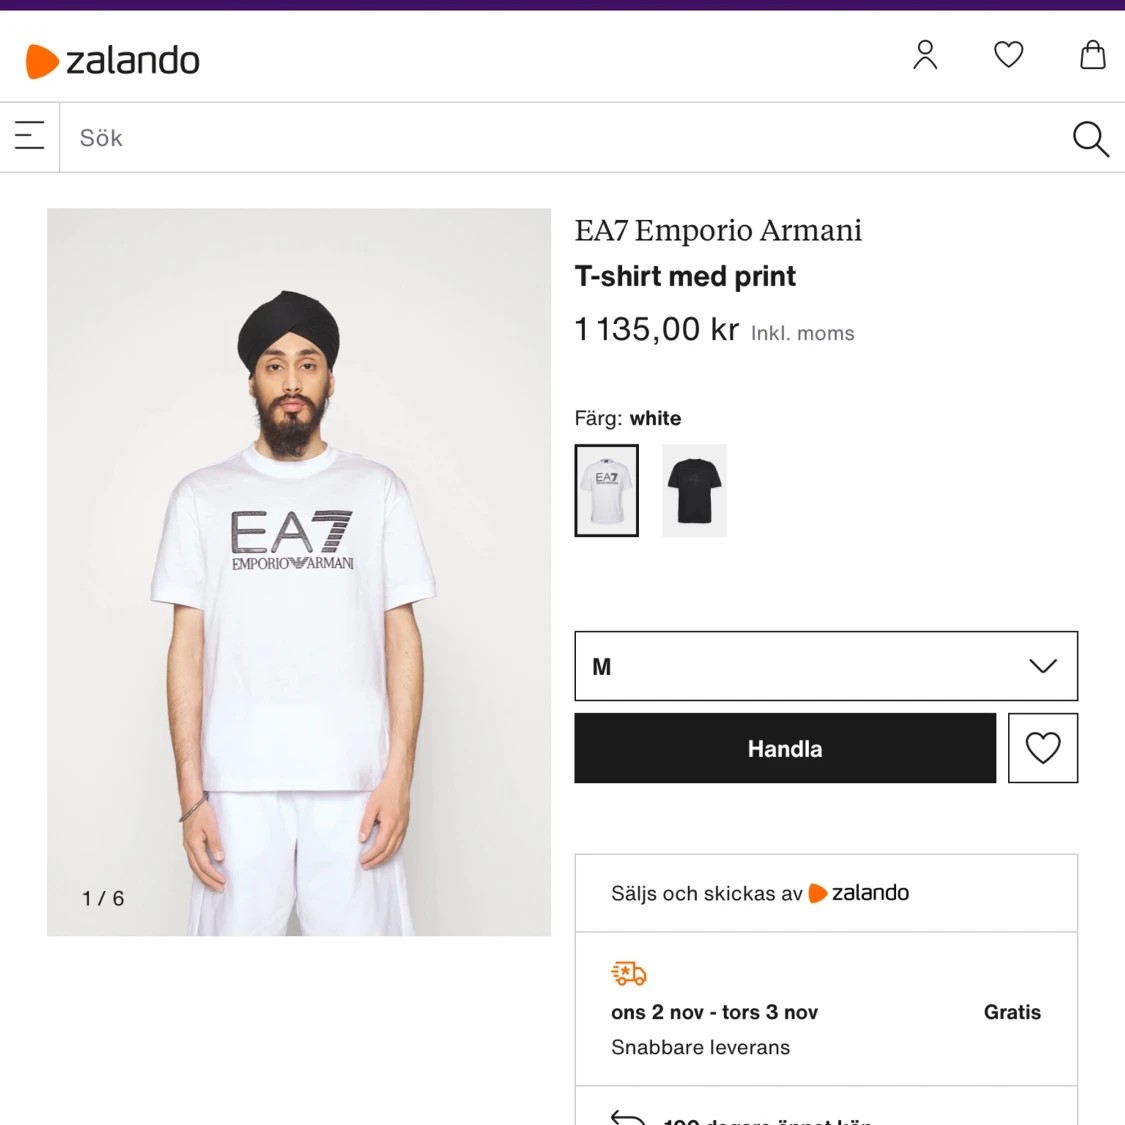Open the shopping bag icon
1125x1125 pixels.
click(1092, 56)
